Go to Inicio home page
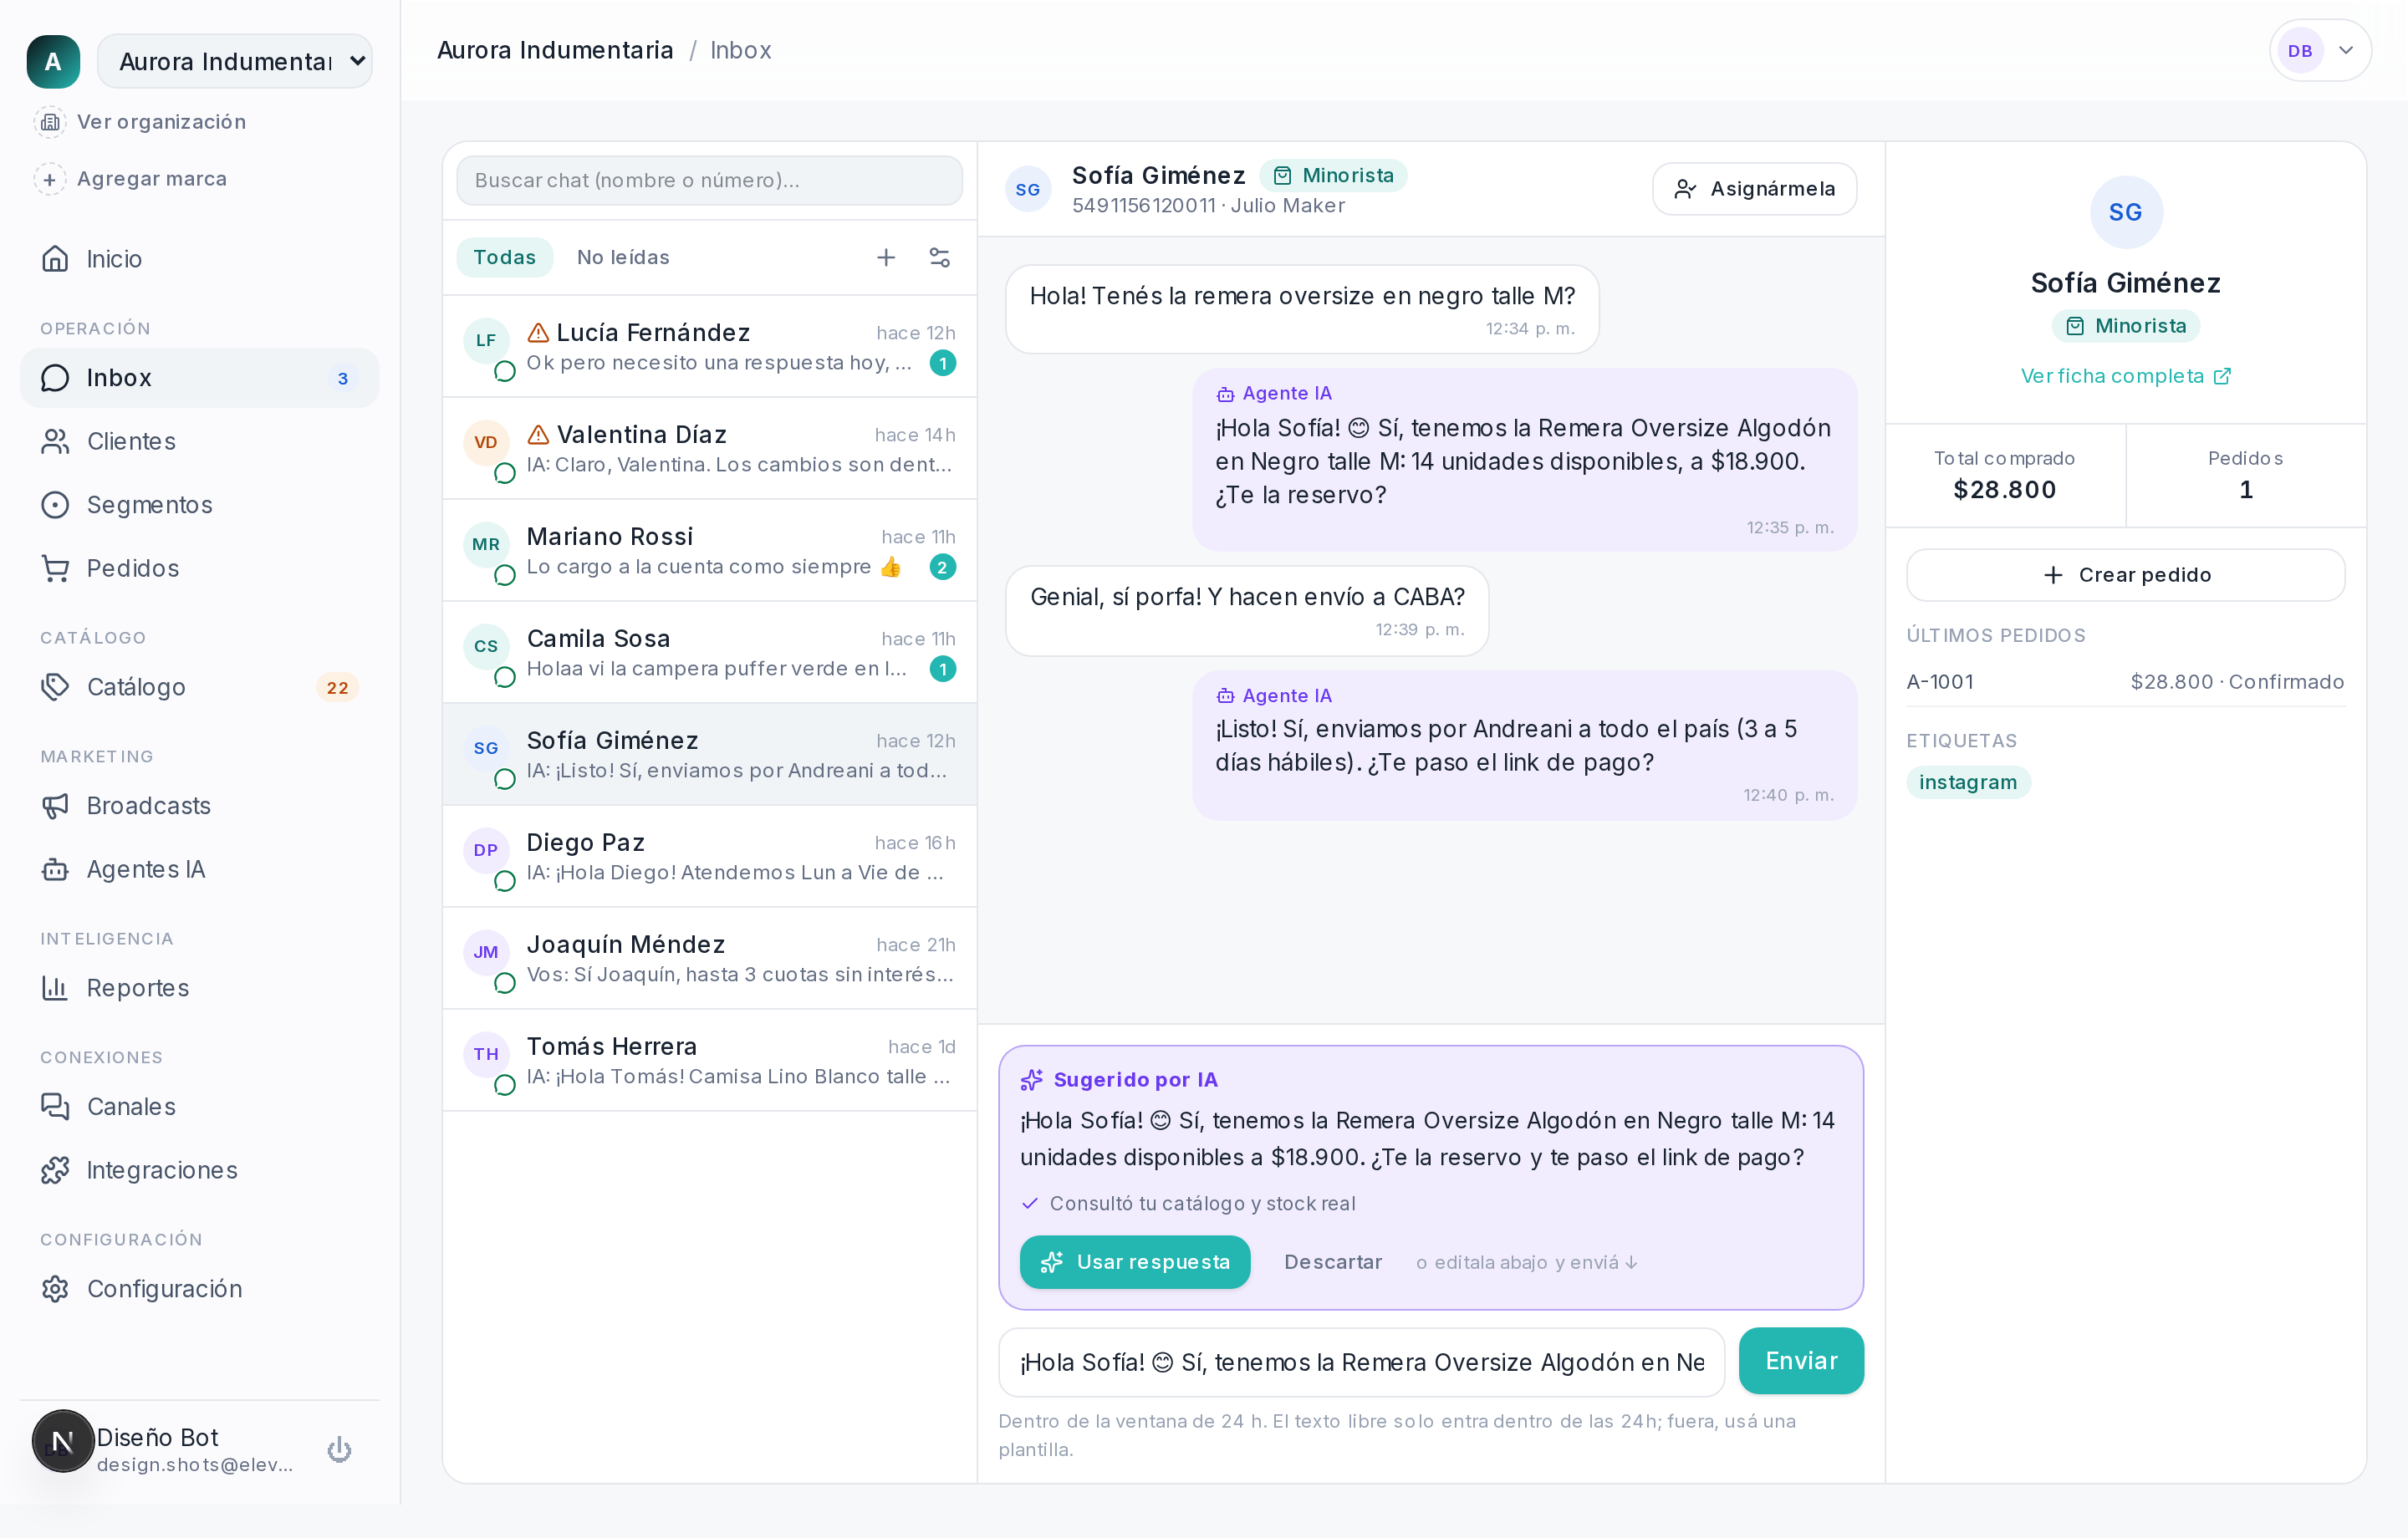Viewport: 2408px width, 1538px height. [x=199, y=259]
